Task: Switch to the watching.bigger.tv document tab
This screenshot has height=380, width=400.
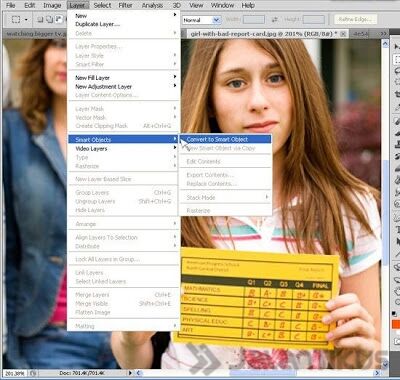Action: pyautogui.click(x=35, y=34)
